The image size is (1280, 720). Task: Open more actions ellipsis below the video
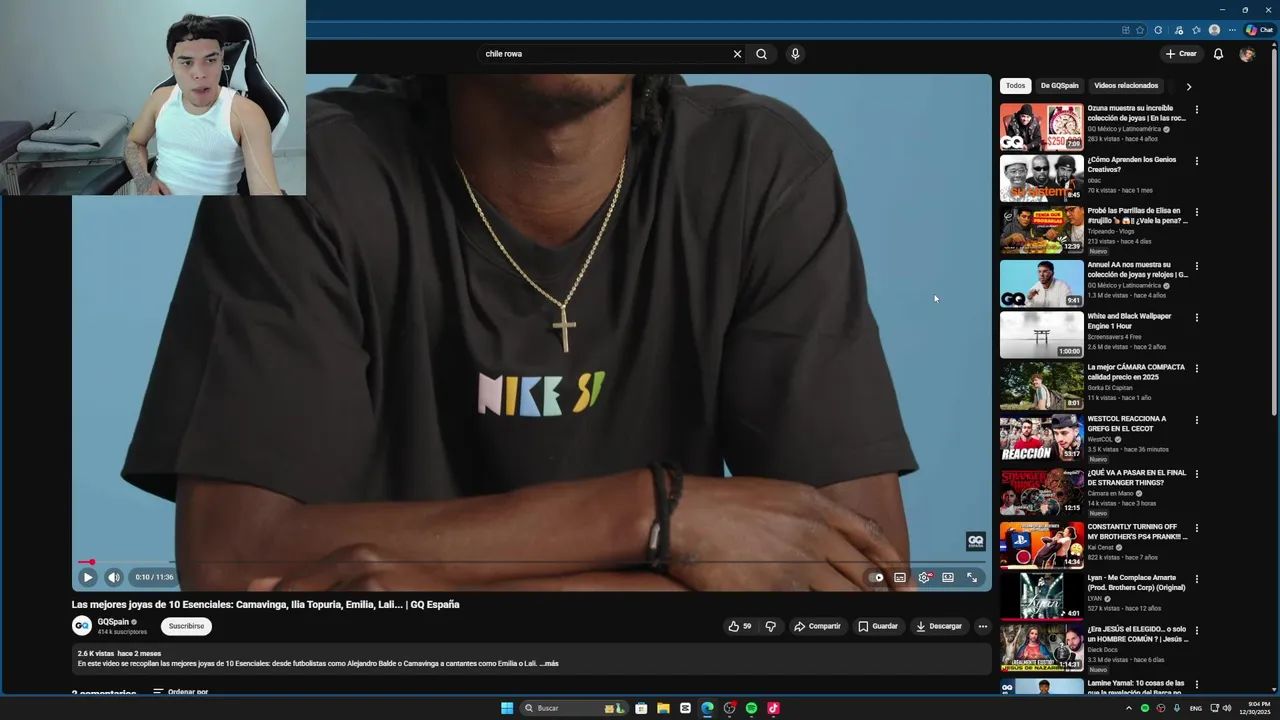tap(982, 626)
